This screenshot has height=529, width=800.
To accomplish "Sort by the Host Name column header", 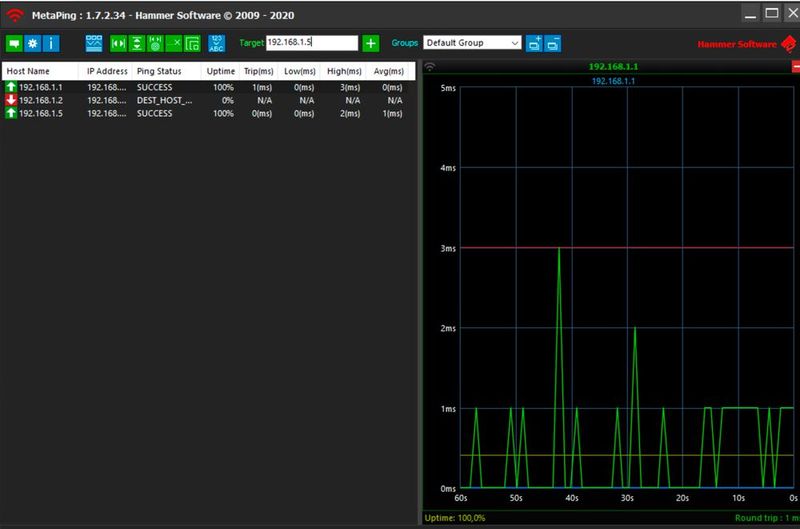I will click(28, 72).
